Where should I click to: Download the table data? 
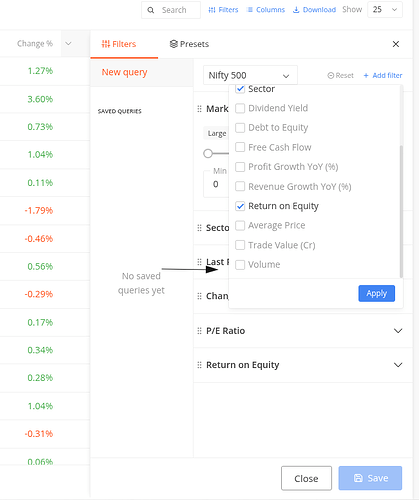point(314,10)
